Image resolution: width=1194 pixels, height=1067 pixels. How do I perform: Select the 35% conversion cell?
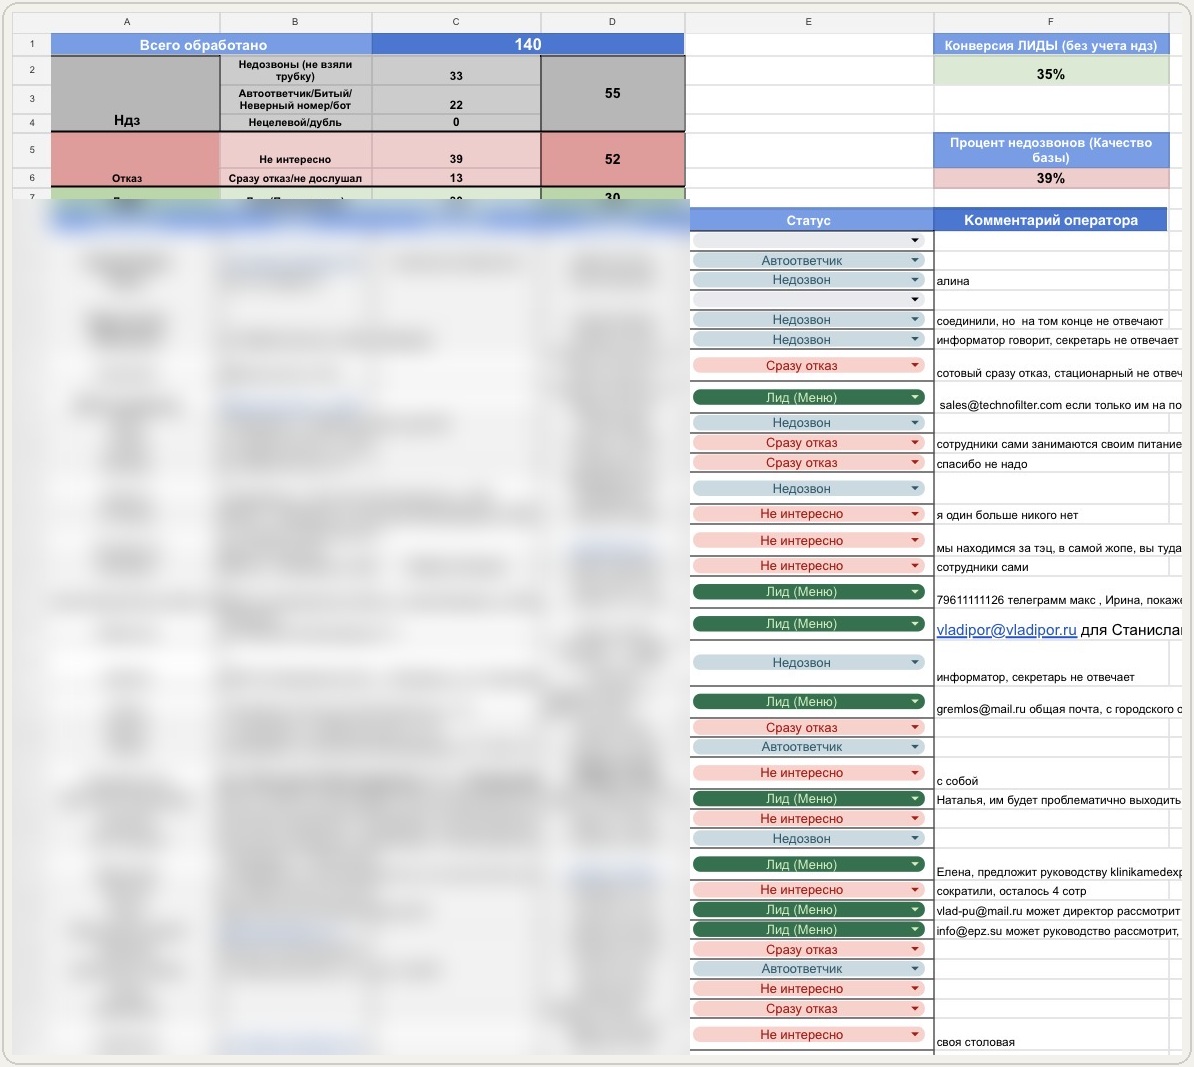coord(1051,75)
